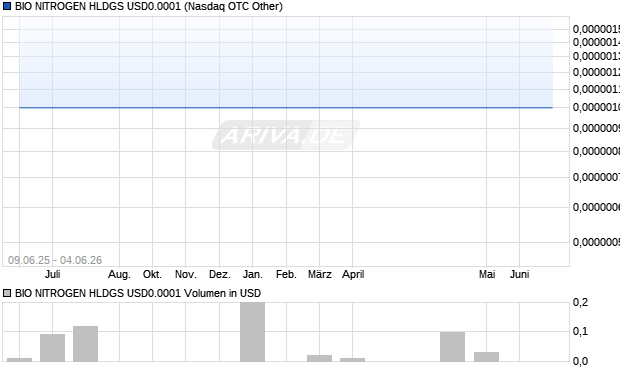Click the flat blue price line
Screen dimensions: 620x371
coord(286,107)
